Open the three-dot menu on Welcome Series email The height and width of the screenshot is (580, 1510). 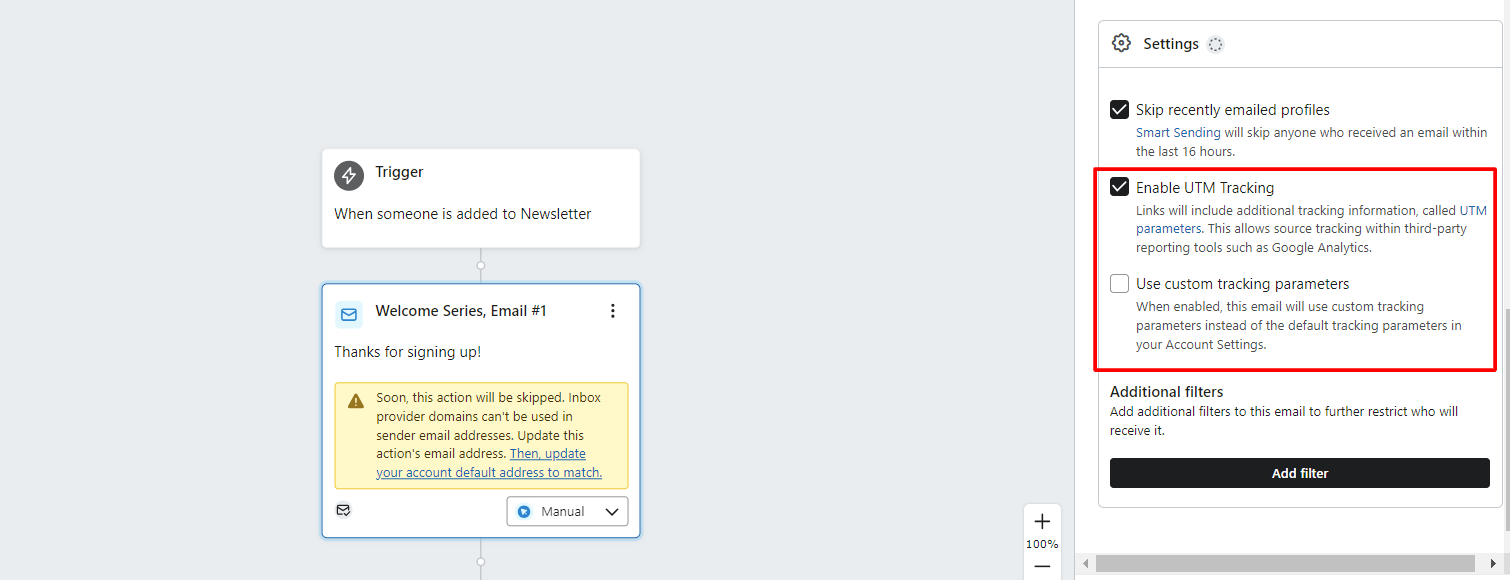pos(613,311)
